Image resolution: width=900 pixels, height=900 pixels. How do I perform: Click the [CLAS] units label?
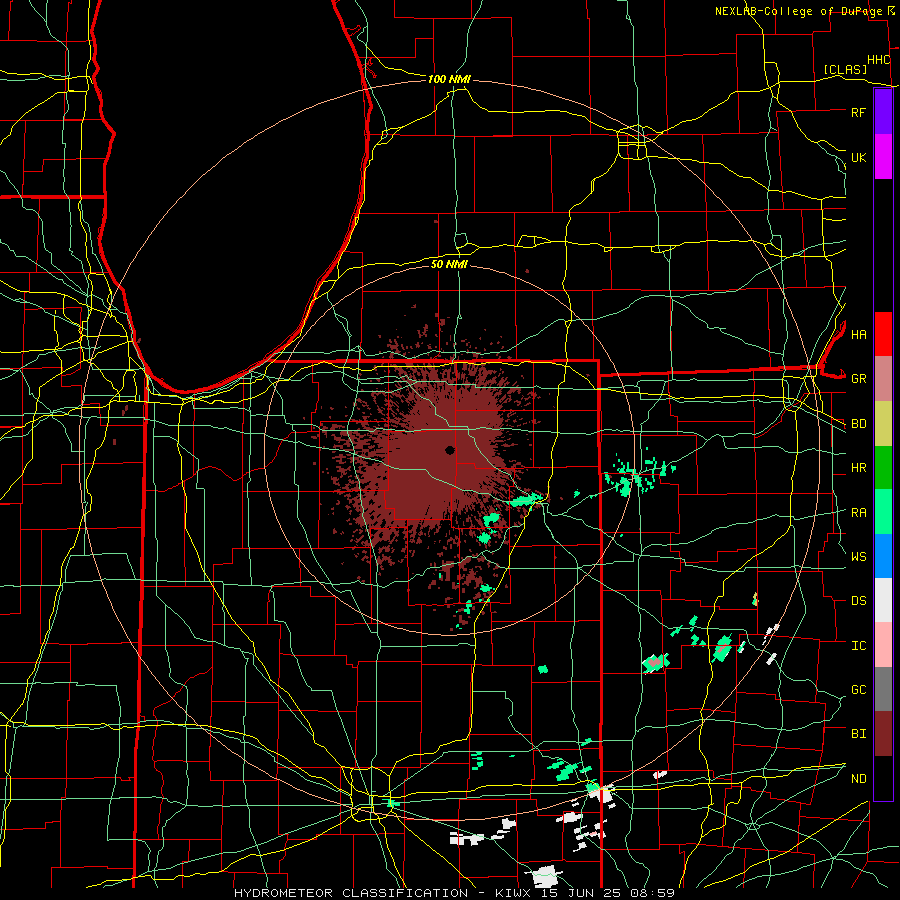coord(845,69)
